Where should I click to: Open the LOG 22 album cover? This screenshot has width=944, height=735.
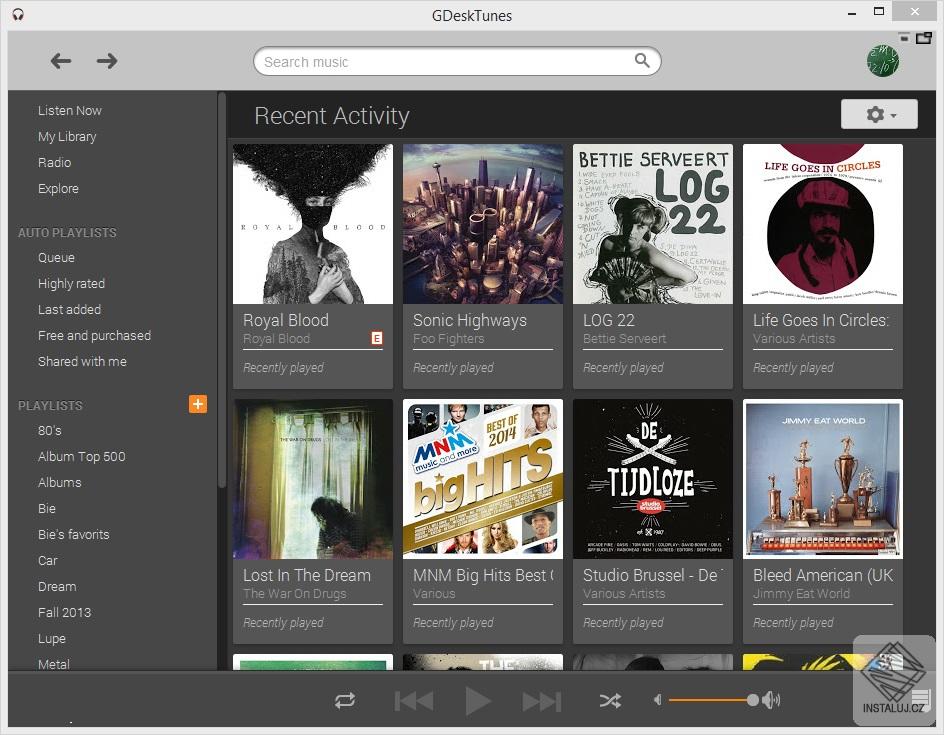pyautogui.click(x=653, y=224)
